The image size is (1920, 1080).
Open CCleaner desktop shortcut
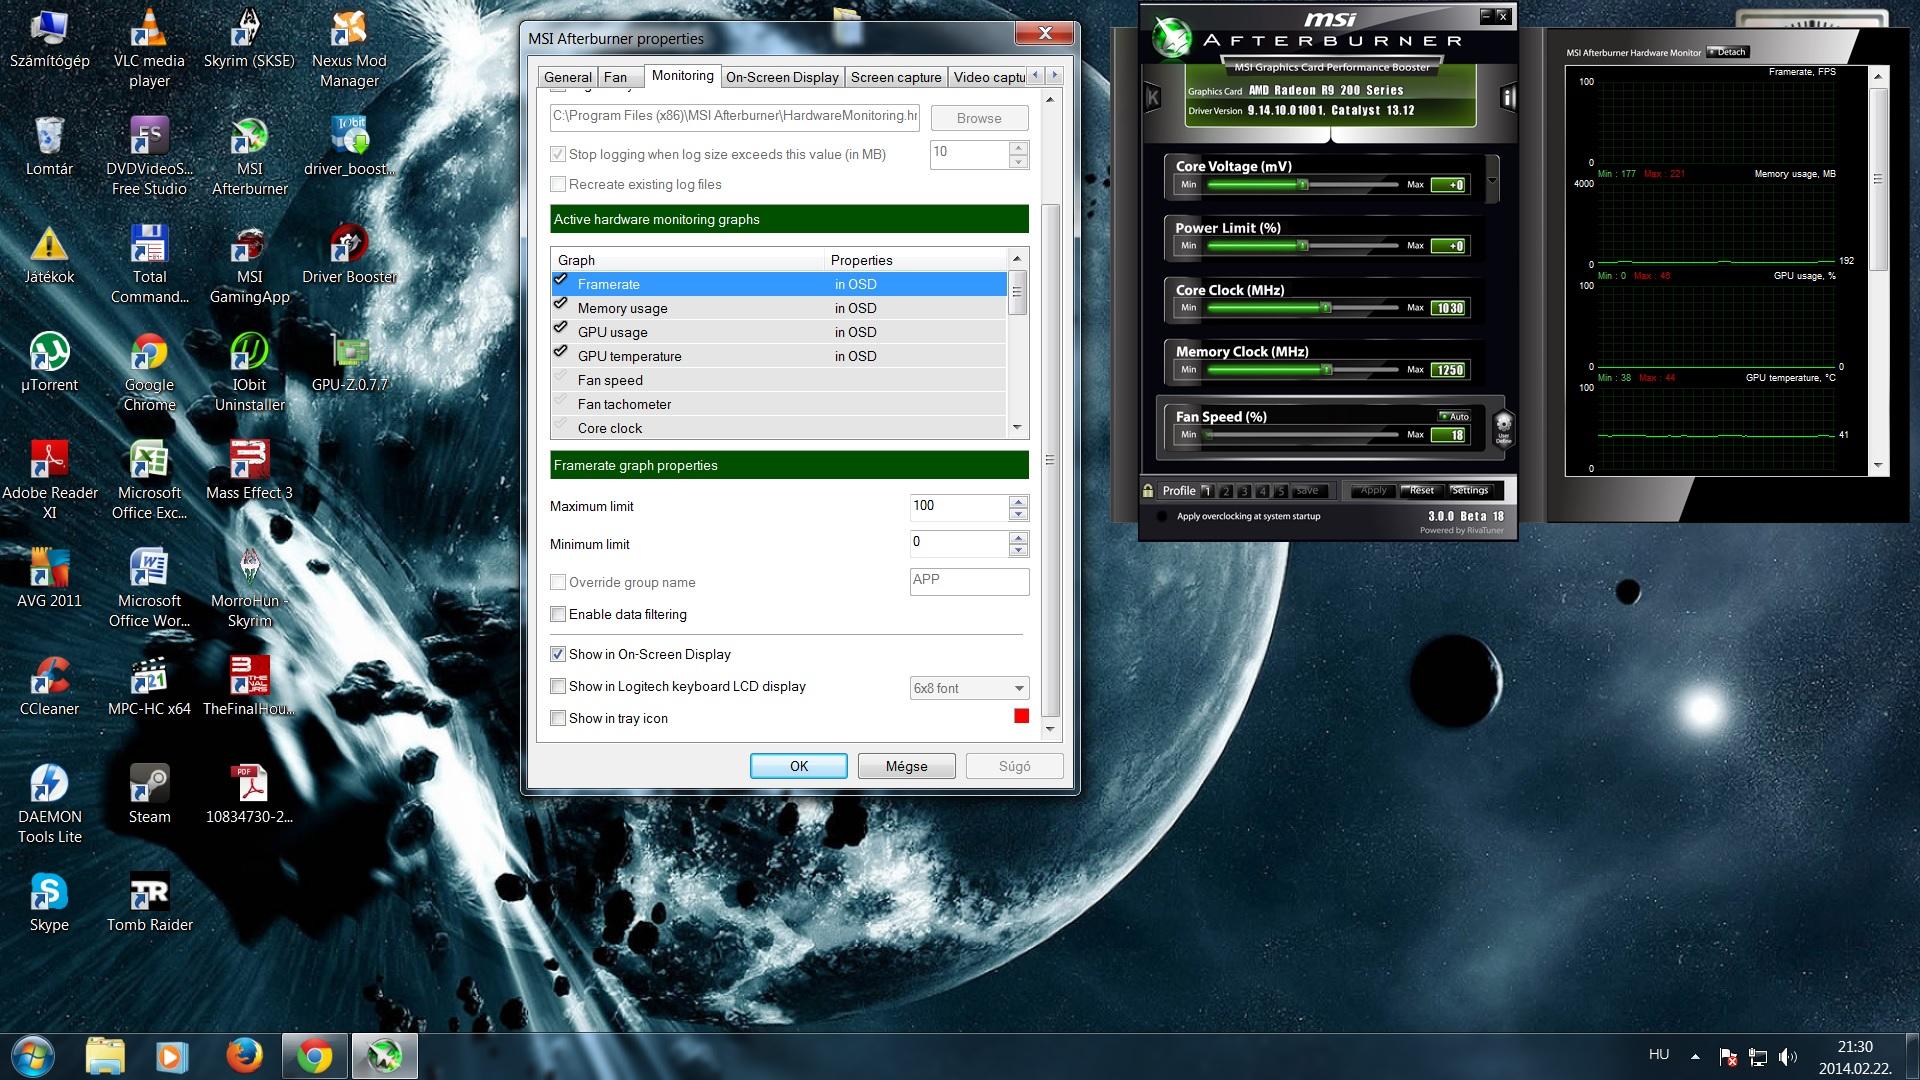(49, 687)
